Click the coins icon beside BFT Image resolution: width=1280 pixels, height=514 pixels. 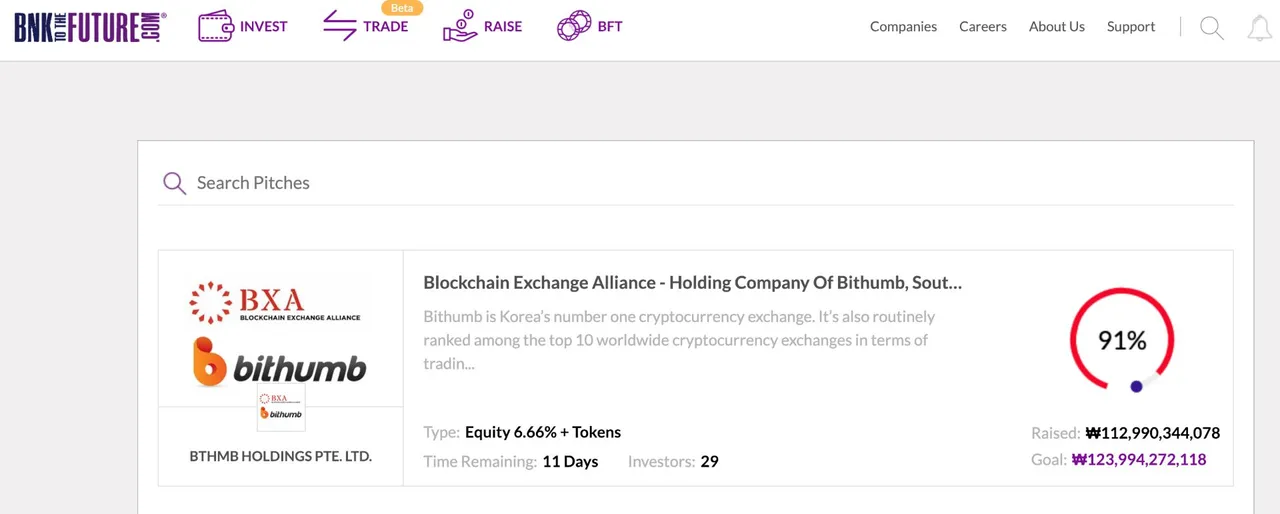574,26
